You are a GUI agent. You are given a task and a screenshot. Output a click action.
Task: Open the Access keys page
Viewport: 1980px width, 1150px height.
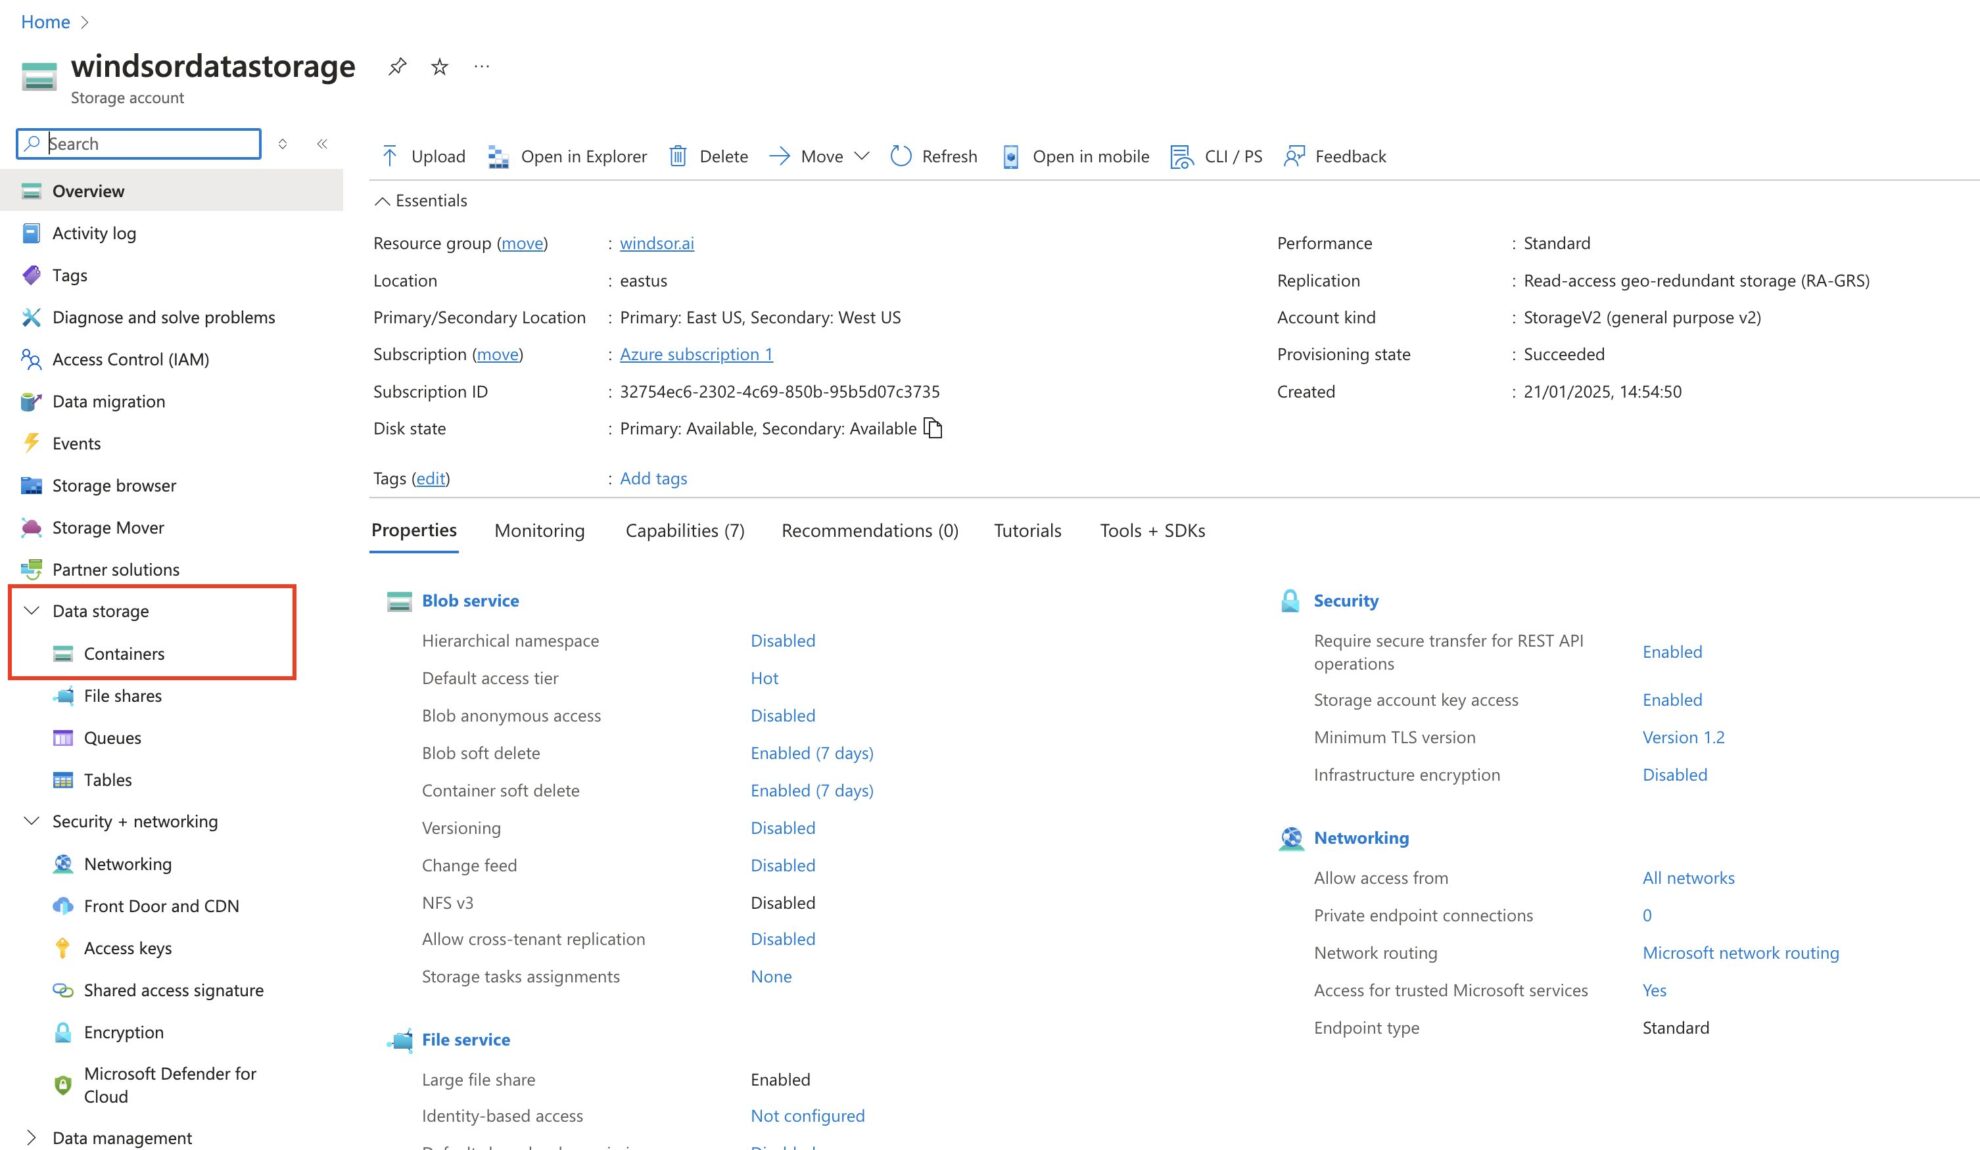click(127, 947)
